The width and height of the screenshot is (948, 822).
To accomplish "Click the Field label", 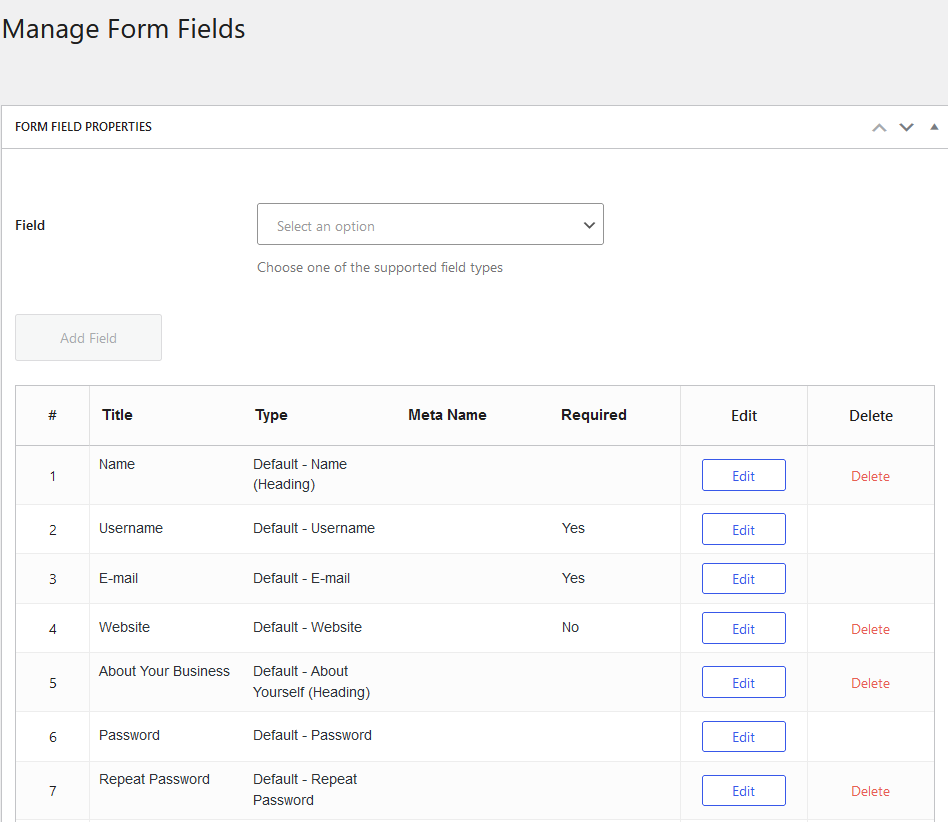I will [x=30, y=225].
